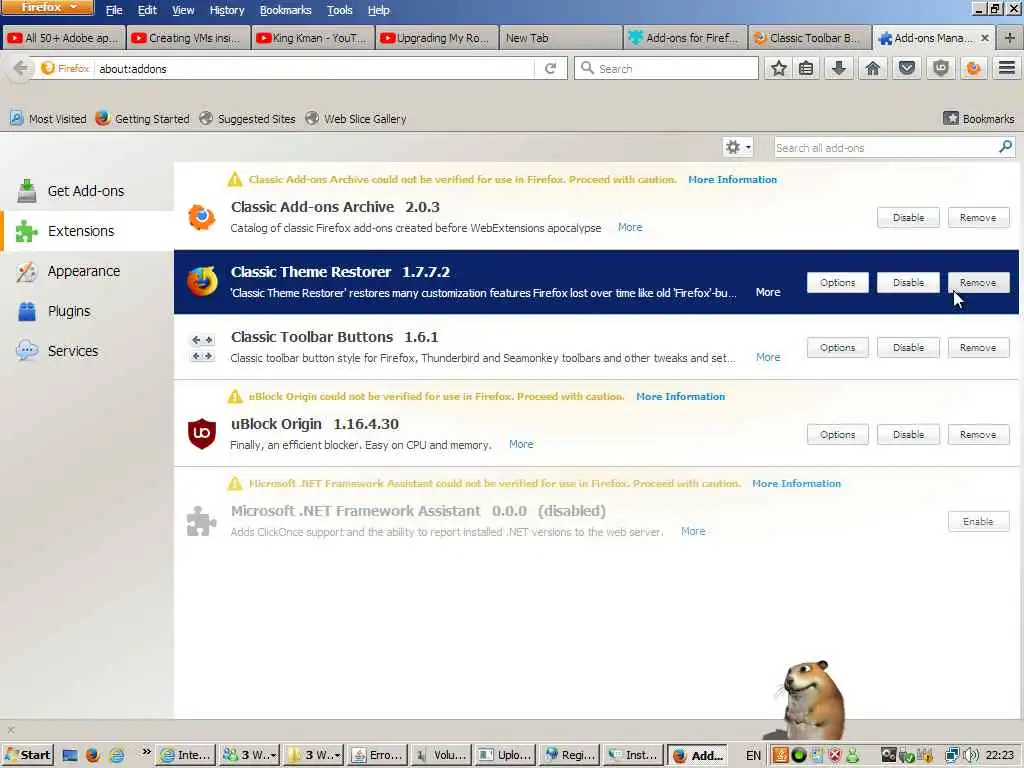The width and height of the screenshot is (1024, 768).
Task: Click More link for Classic Toolbar Buttons
Action: pyautogui.click(x=768, y=357)
